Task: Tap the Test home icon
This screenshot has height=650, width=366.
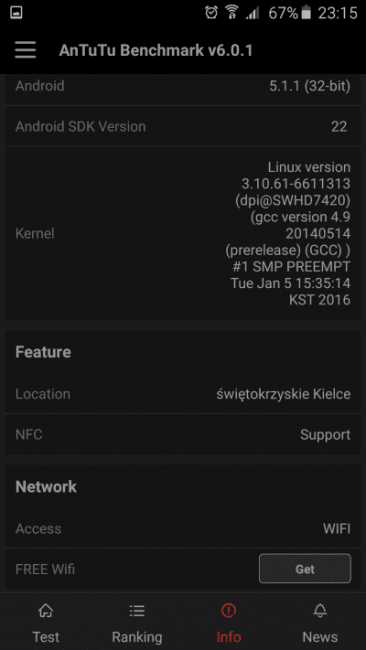Action: pyautogui.click(x=46, y=610)
